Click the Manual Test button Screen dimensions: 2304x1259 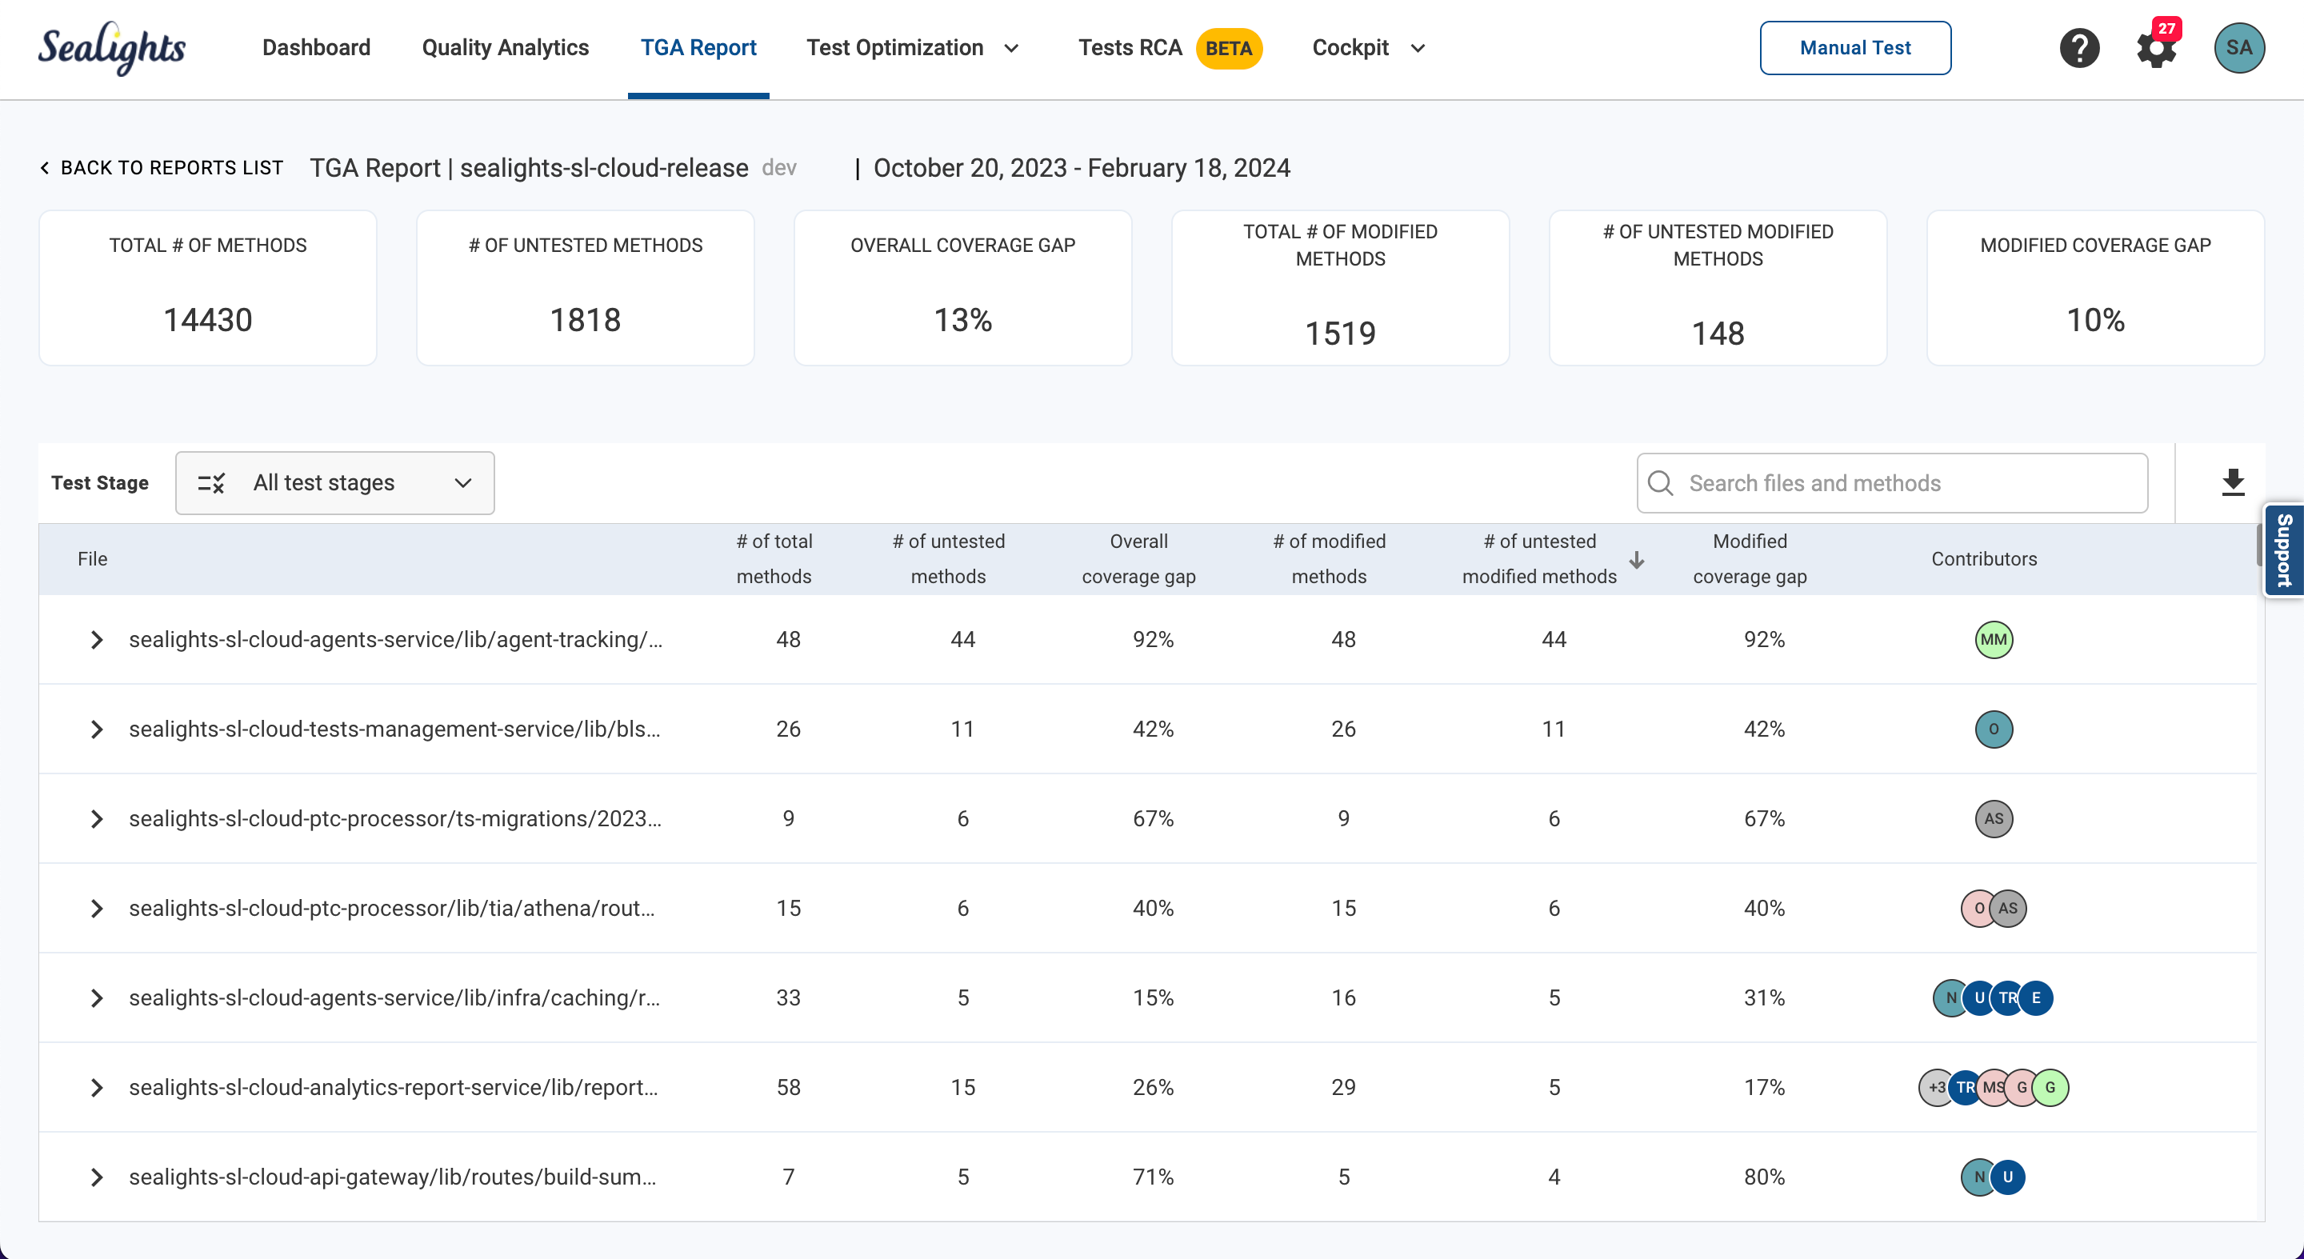pyautogui.click(x=1855, y=48)
